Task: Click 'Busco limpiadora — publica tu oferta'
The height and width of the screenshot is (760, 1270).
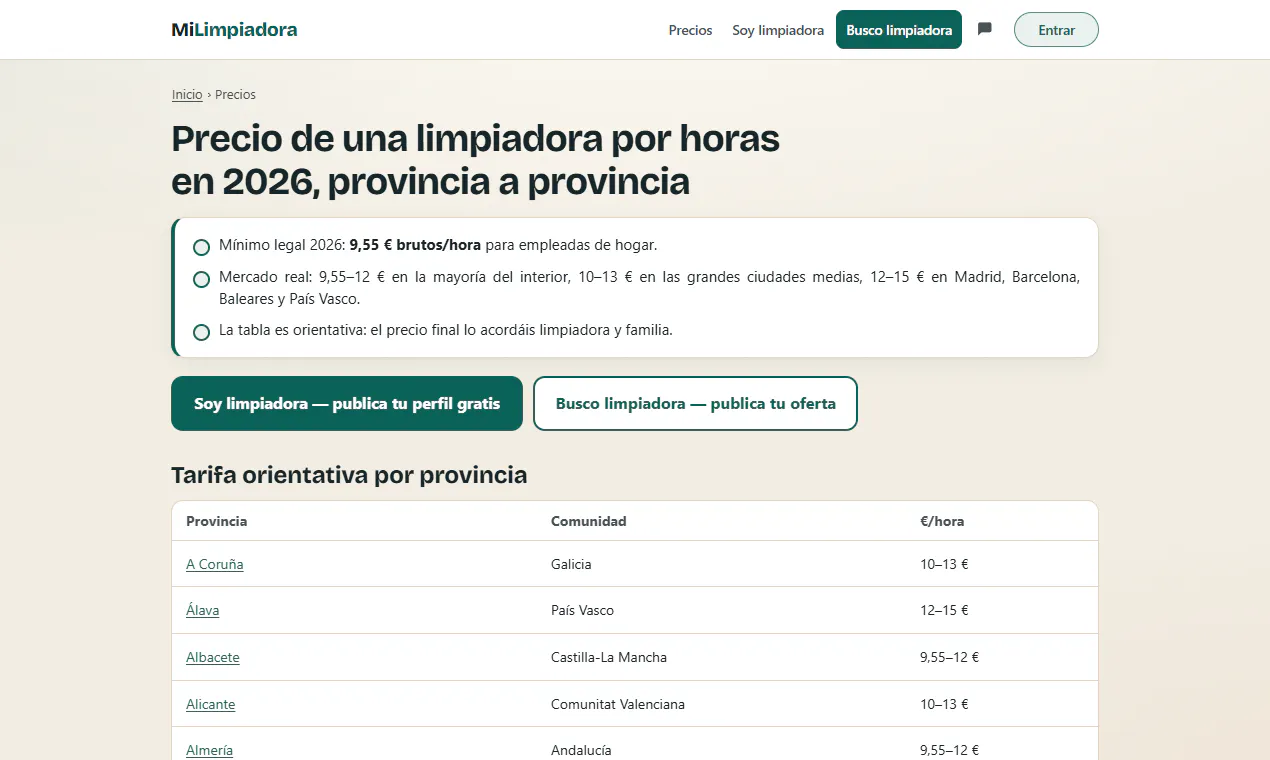Action: click(695, 404)
